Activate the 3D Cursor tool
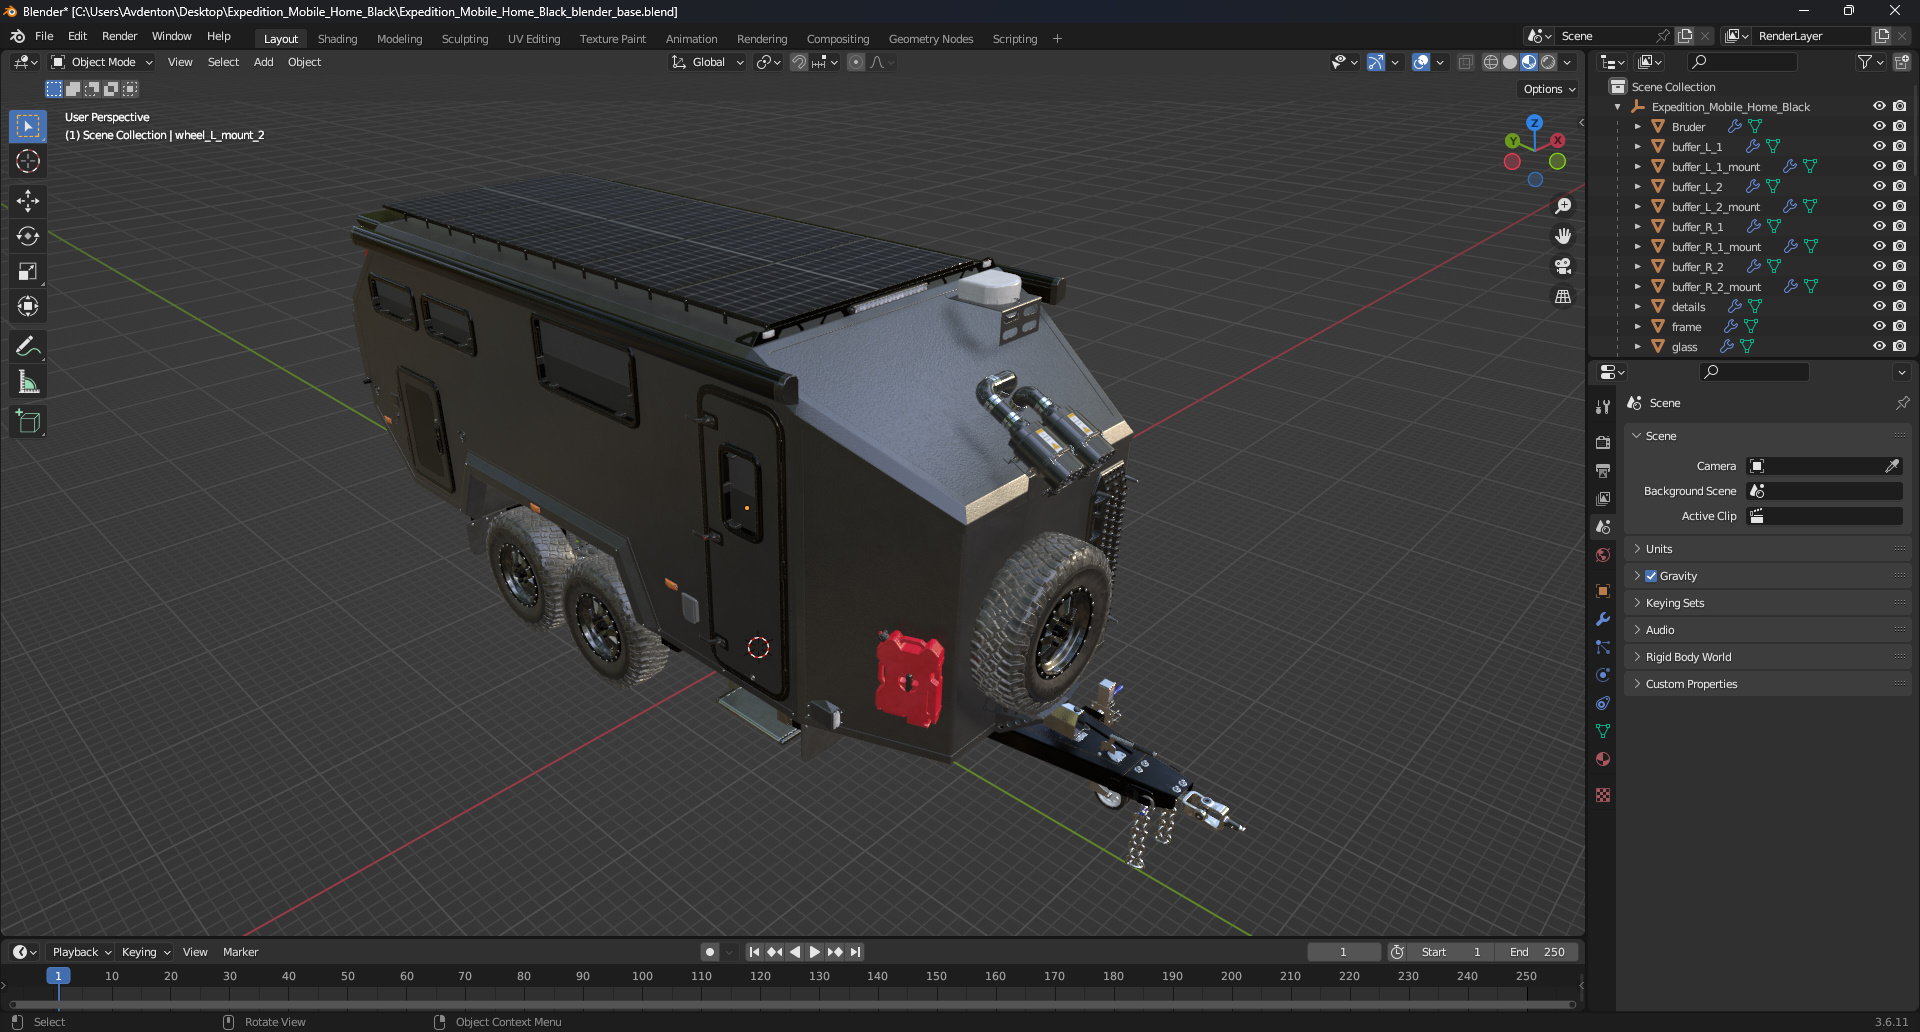Screen dimensions: 1920x1032 pos(28,161)
